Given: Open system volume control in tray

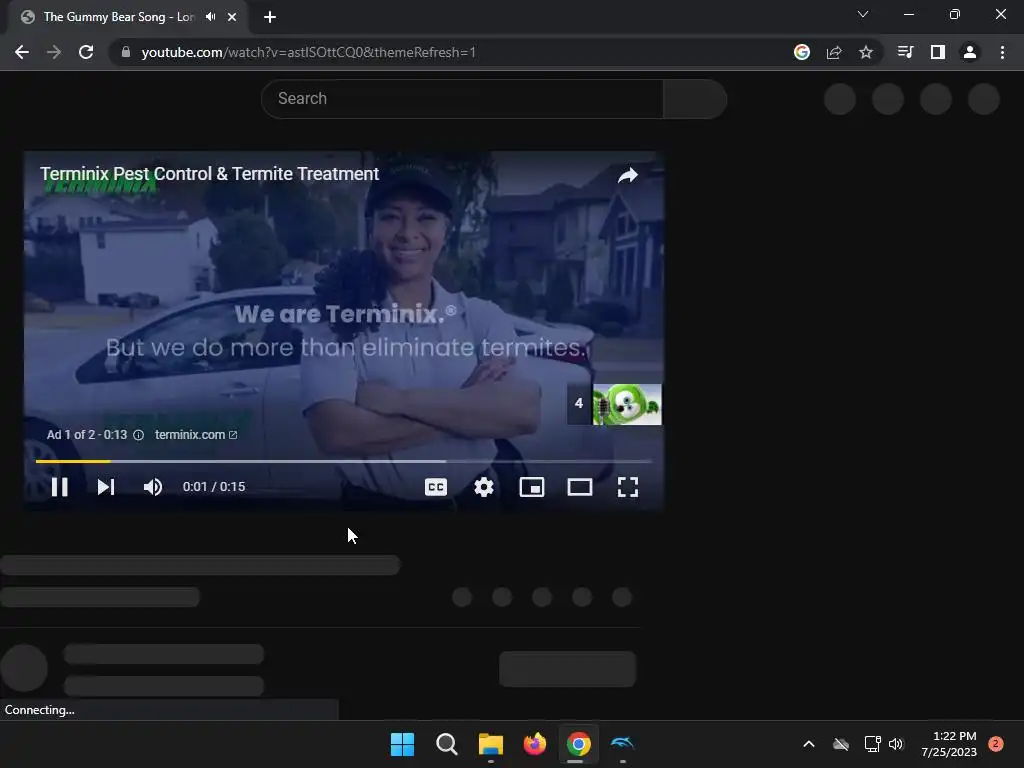Looking at the screenshot, I should tap(895, 744).
